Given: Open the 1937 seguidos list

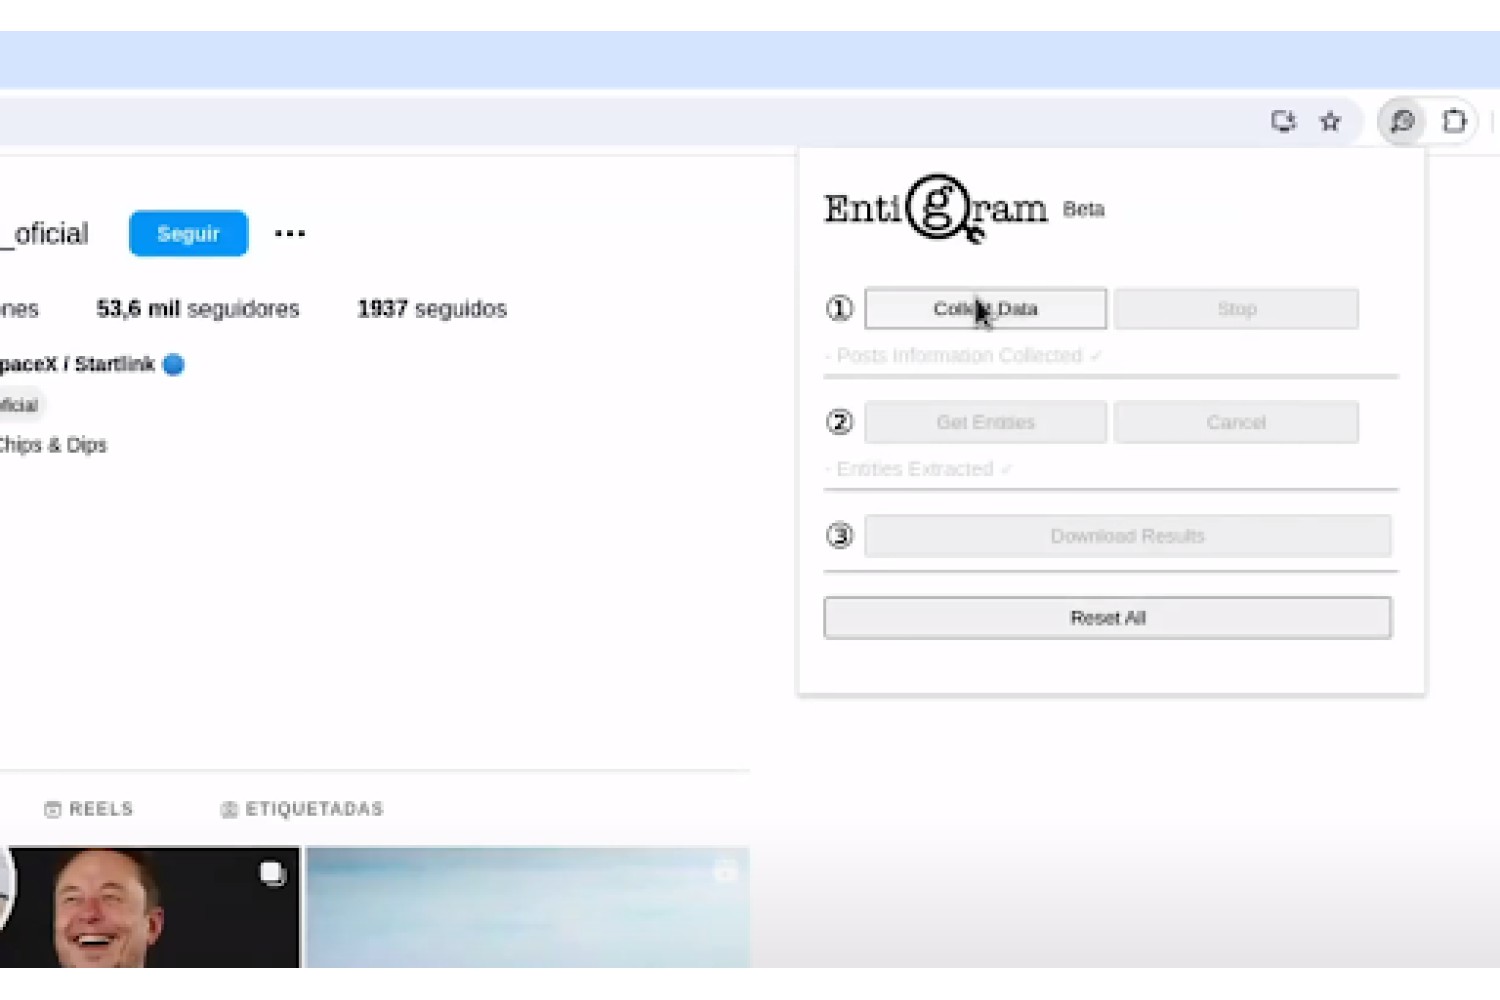Looking at the screenshot, I should 432,309.
